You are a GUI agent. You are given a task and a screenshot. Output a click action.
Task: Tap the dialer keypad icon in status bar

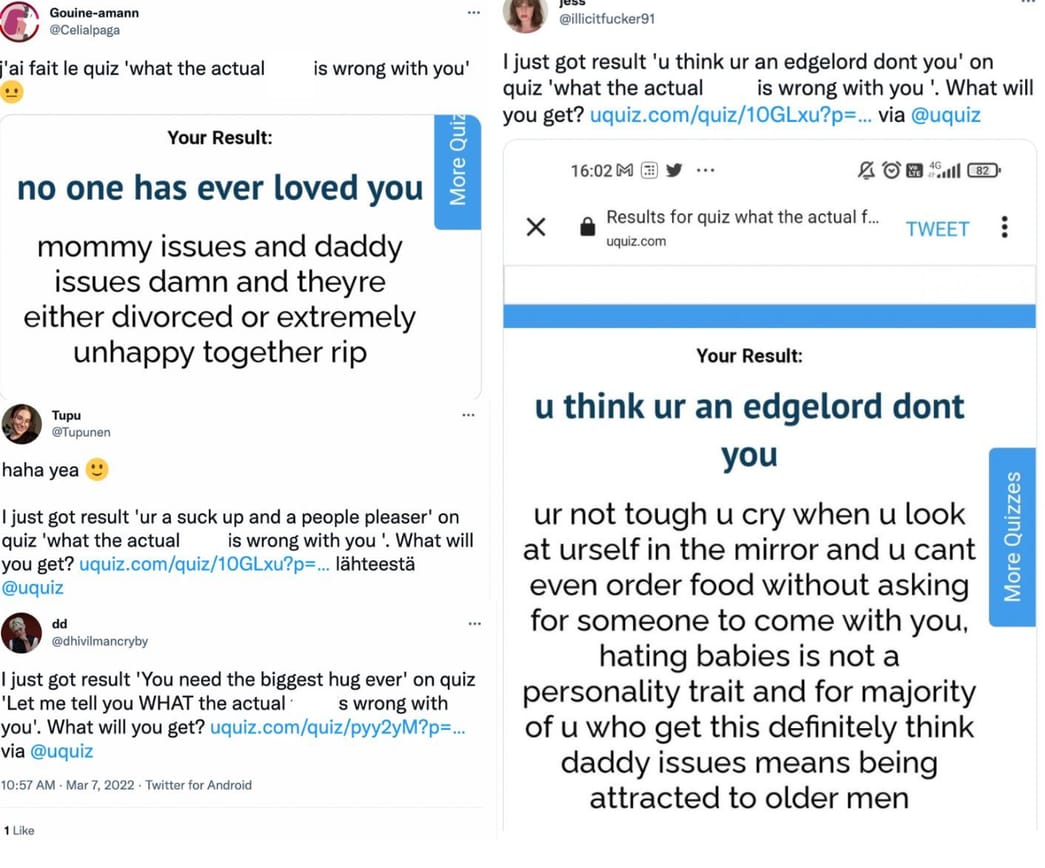(x=650, y=170)
